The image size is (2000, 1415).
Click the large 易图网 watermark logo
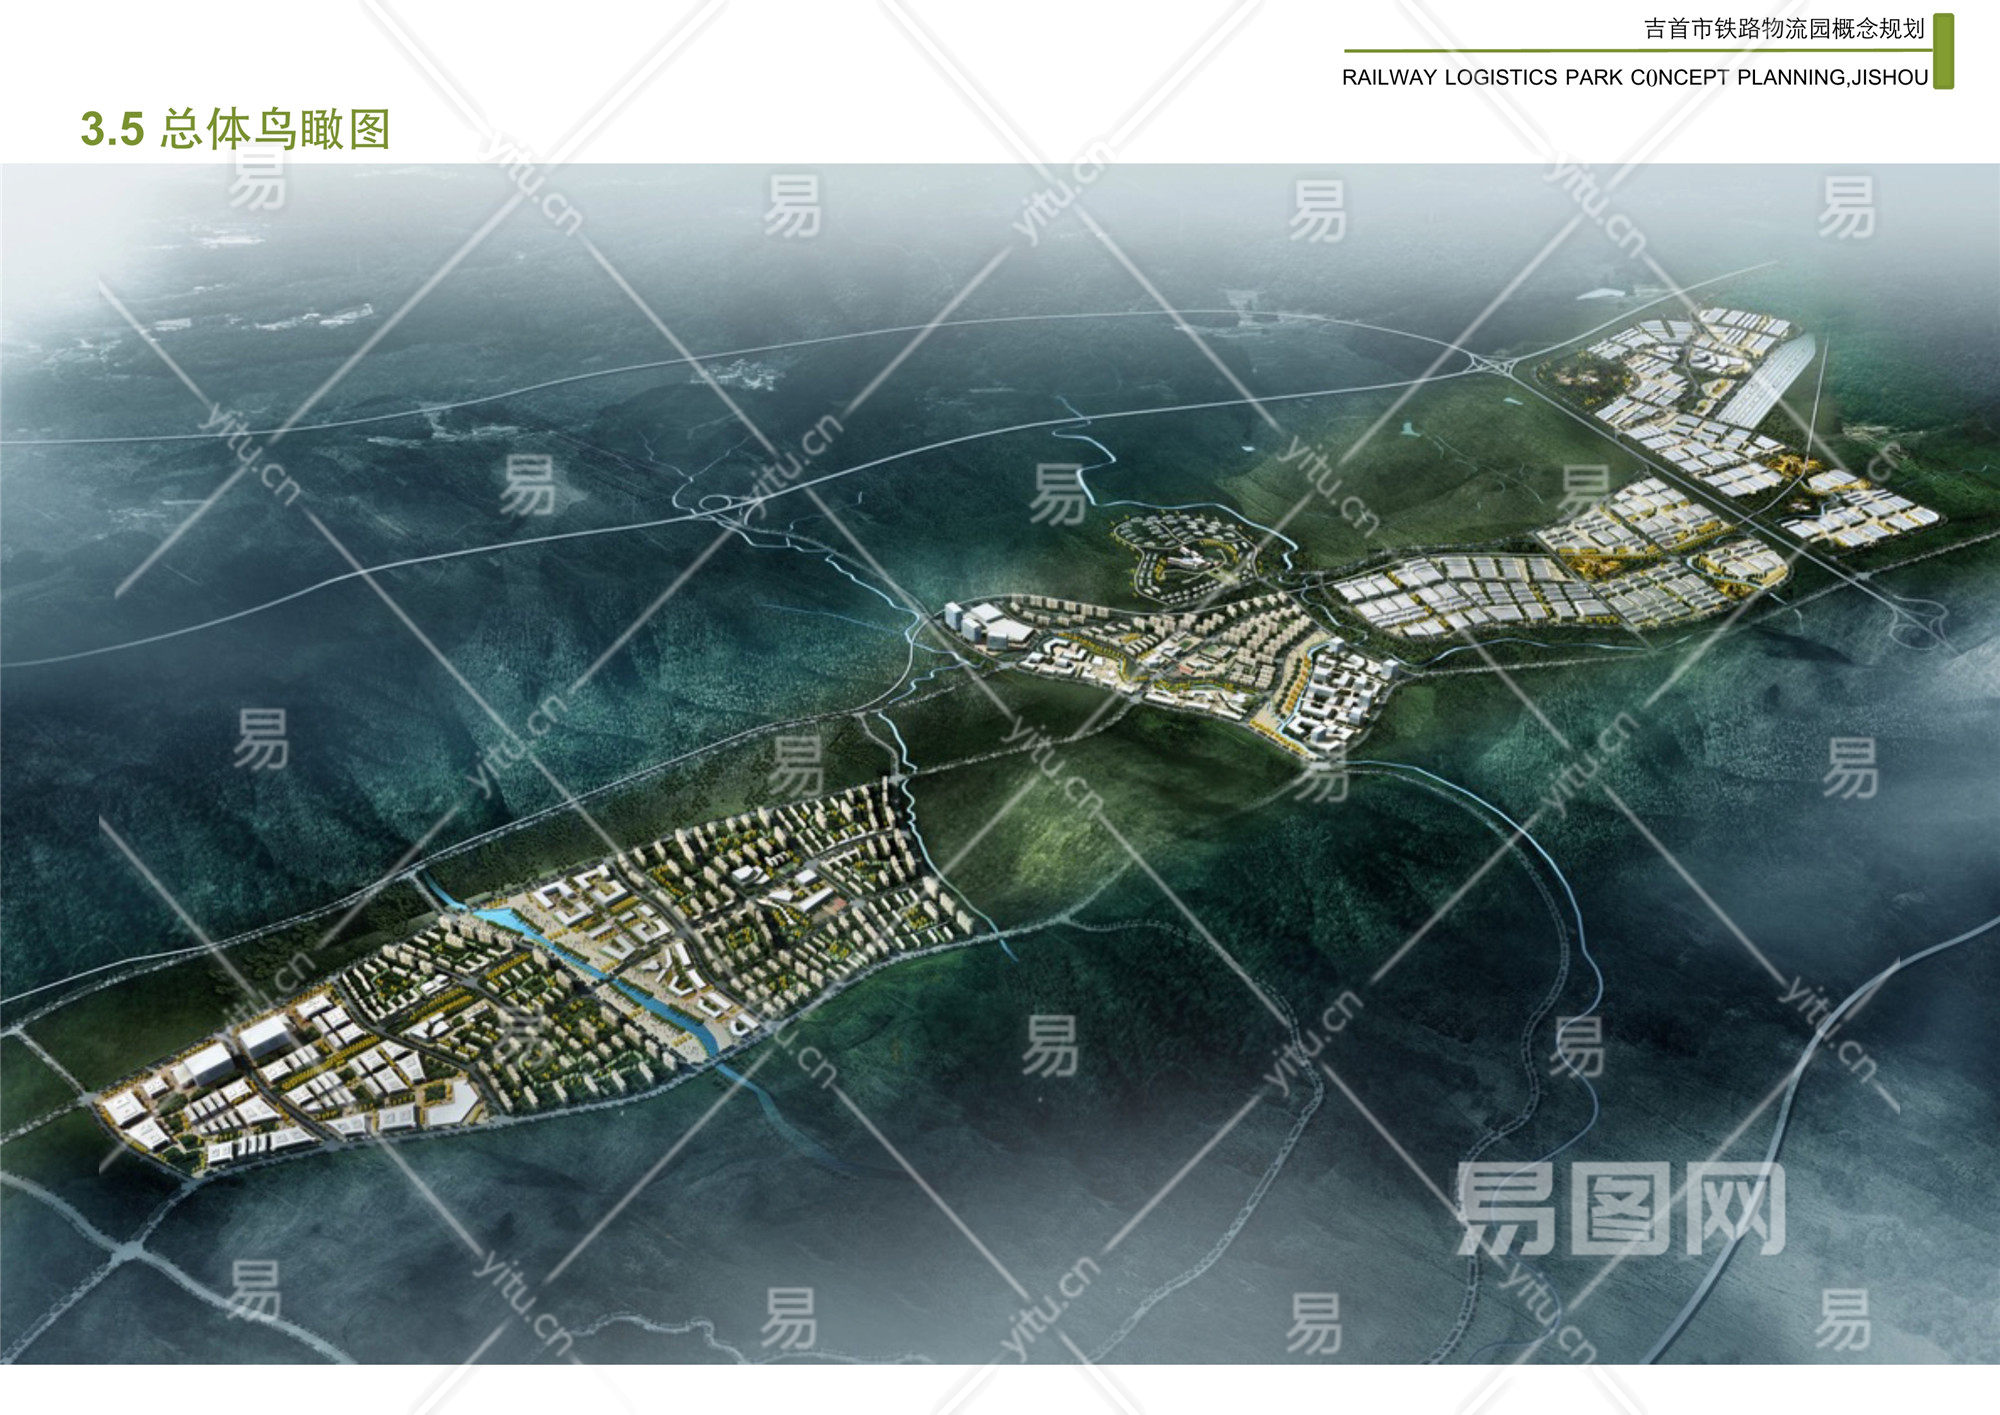tap(1620, 1208)
